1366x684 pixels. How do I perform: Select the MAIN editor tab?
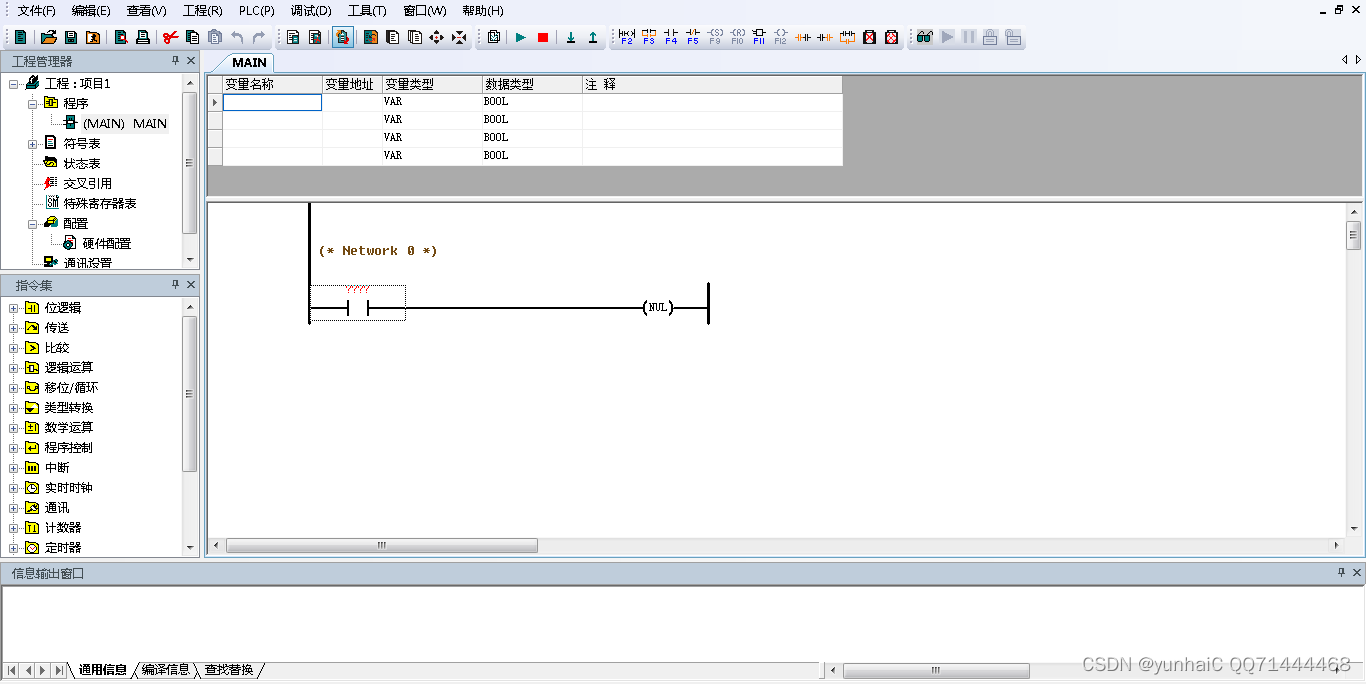click(x=249, y=63)
